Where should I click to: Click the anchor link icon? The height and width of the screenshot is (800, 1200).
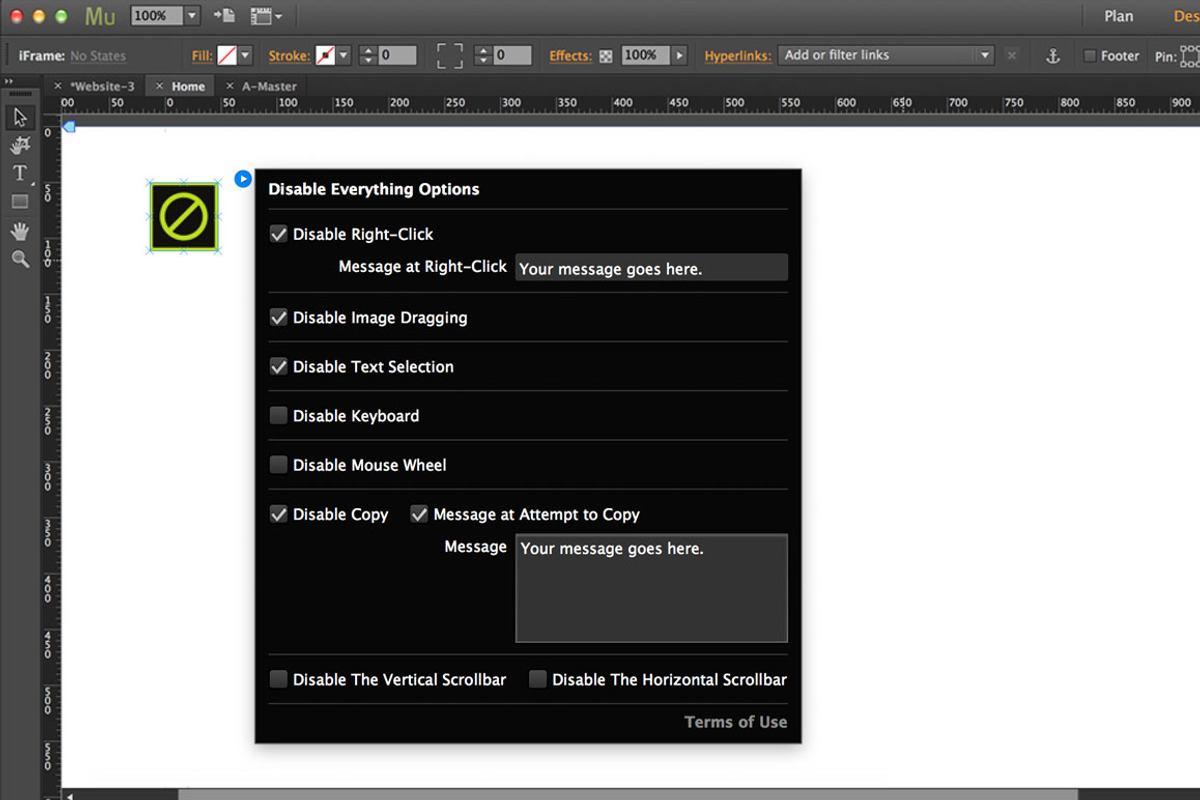point(1052,56)
